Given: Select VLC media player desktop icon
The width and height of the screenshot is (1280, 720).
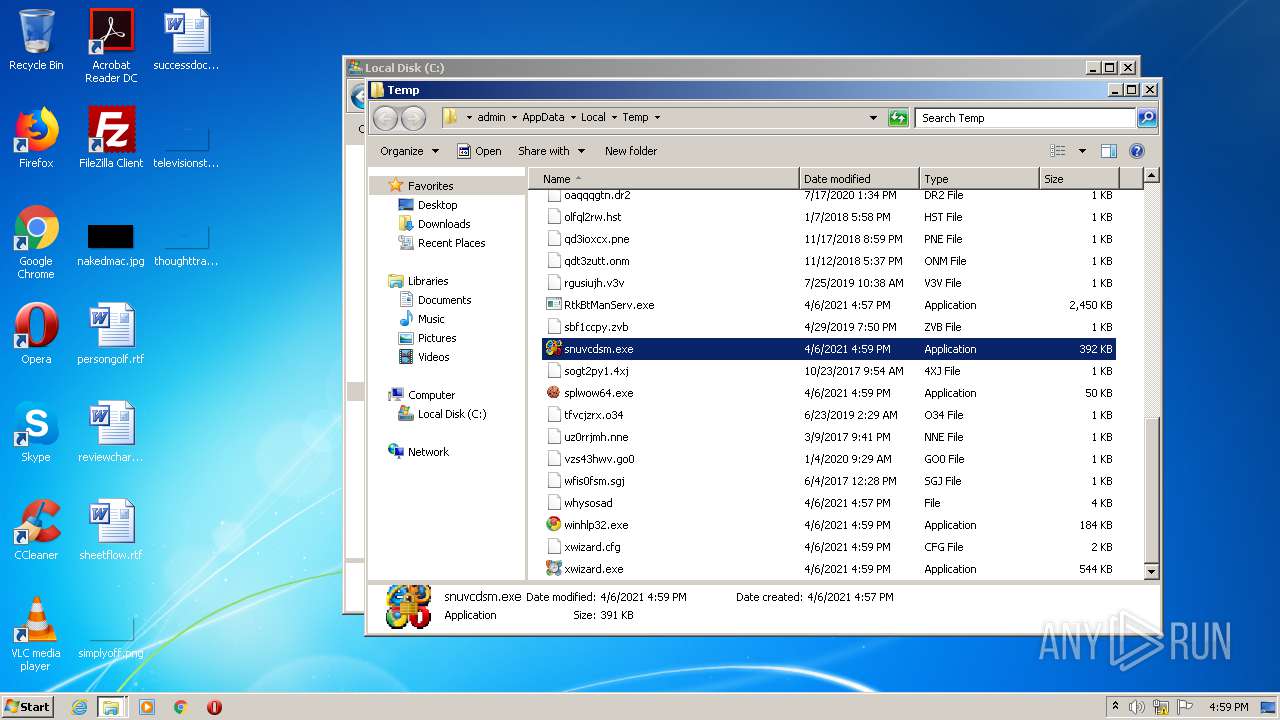Looking at the screenshot, I should tap(36, 634).
